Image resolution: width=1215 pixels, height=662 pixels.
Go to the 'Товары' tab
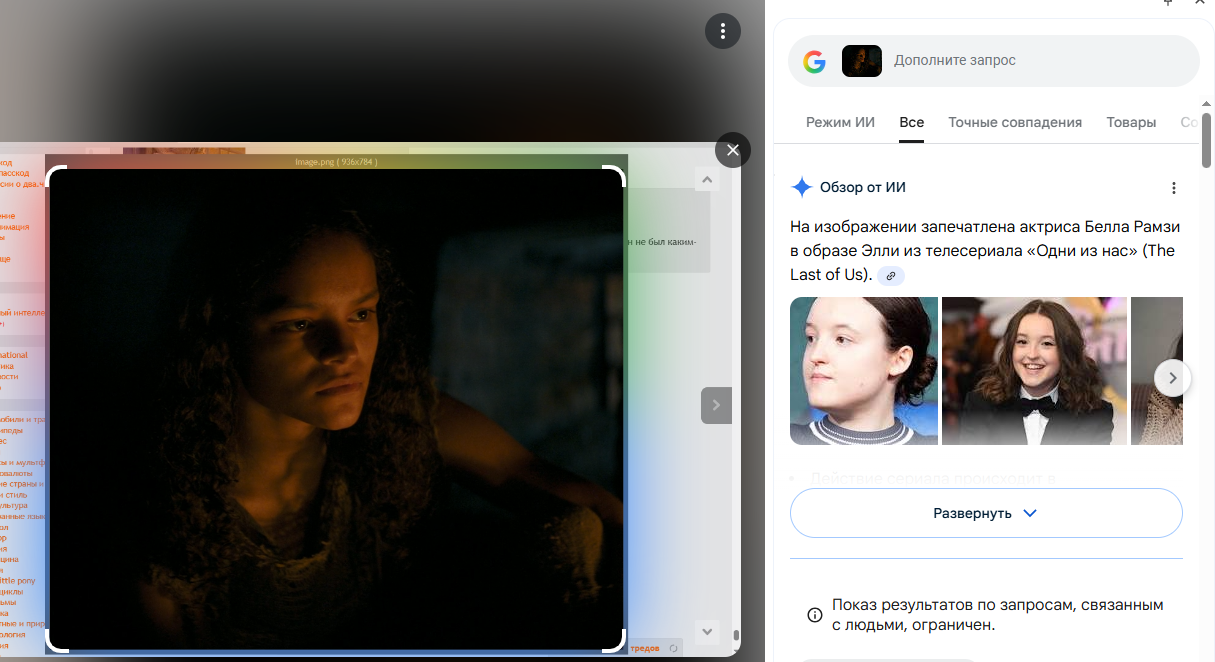point(1131,122)
